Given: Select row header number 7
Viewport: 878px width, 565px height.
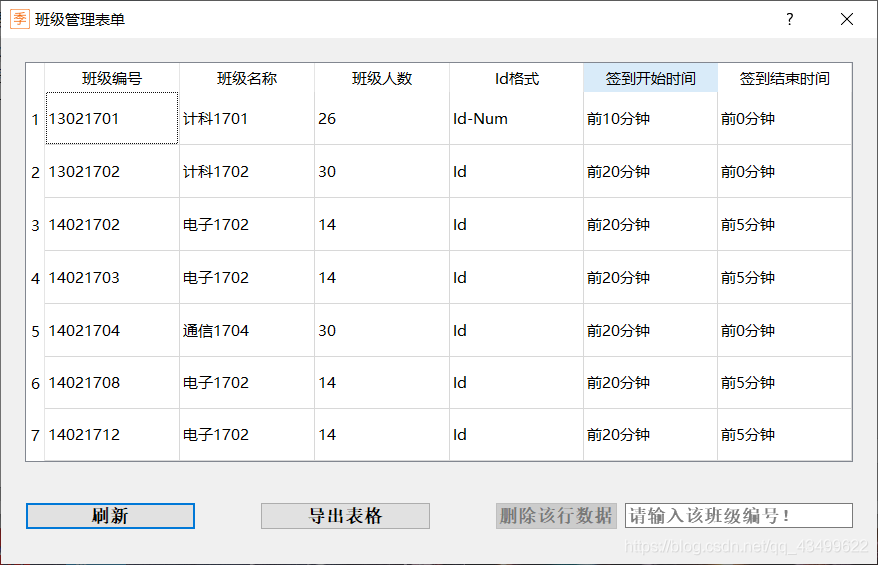Looking at the screenshot, I should pyautogui.click(x=35, y=435).
